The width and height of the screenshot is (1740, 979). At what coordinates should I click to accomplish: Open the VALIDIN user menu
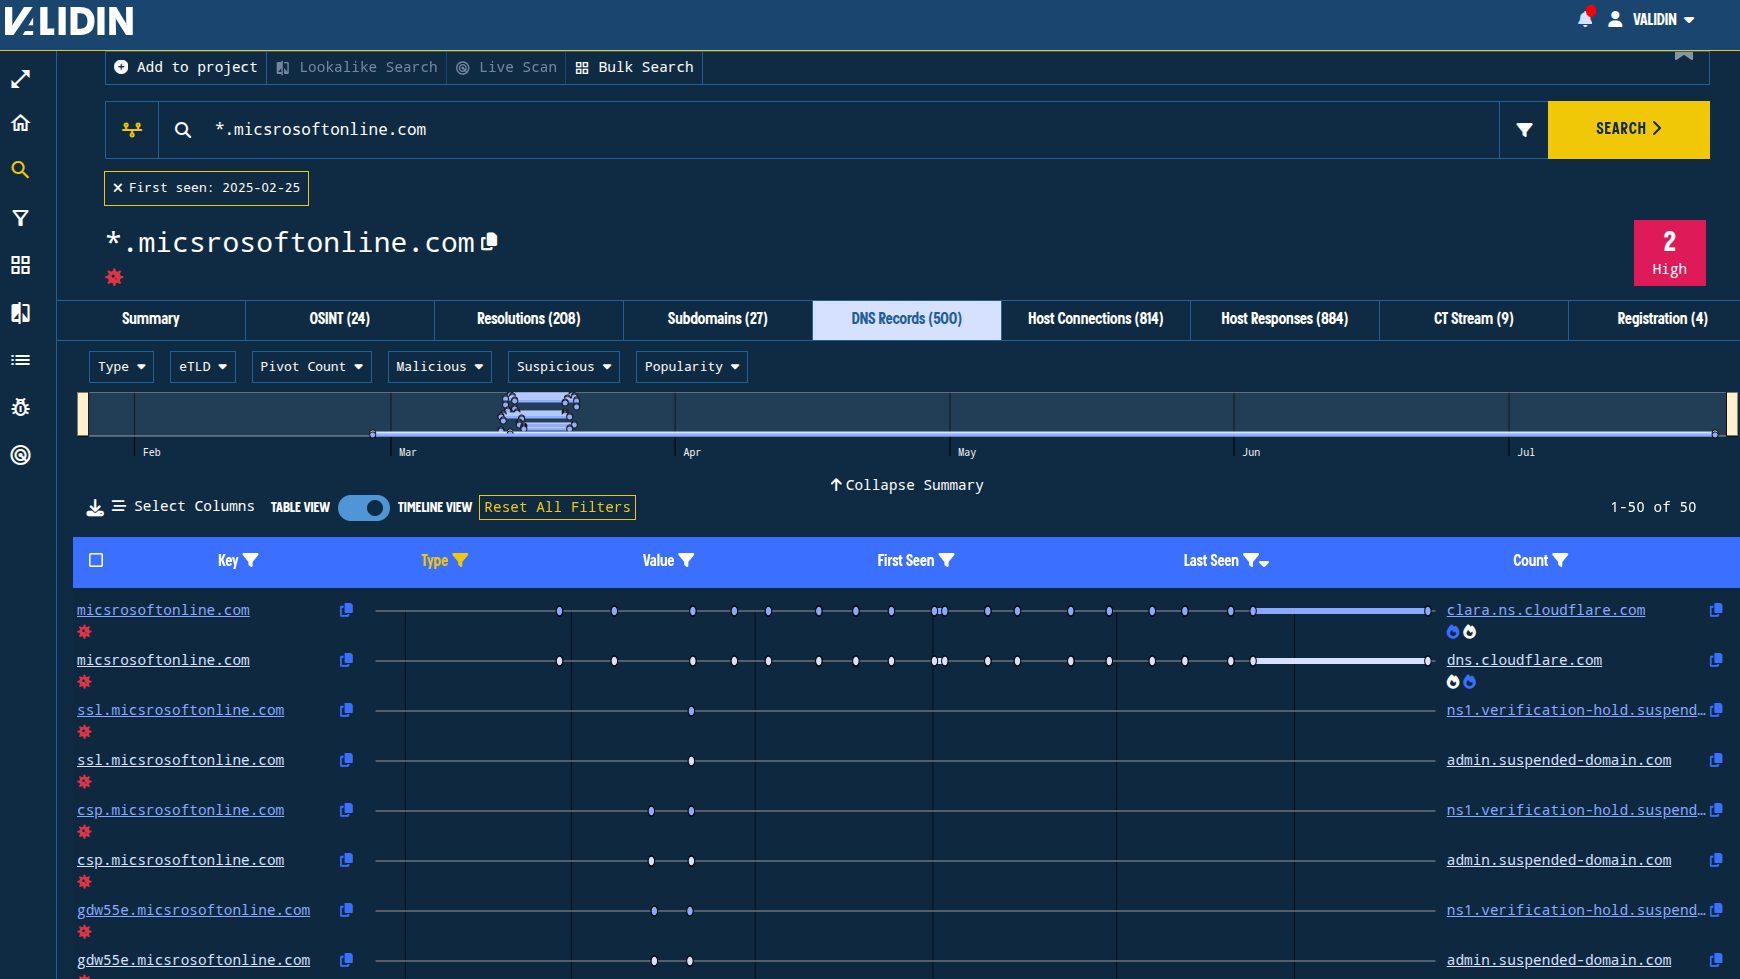pos(1652,19)
